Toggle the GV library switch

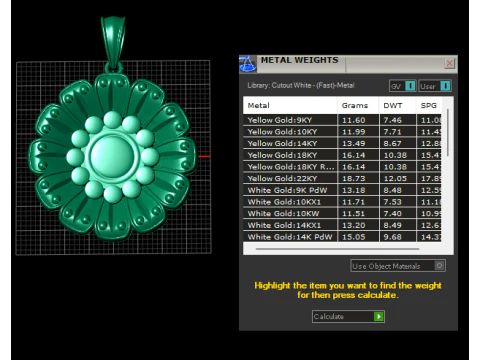(402, 86)
